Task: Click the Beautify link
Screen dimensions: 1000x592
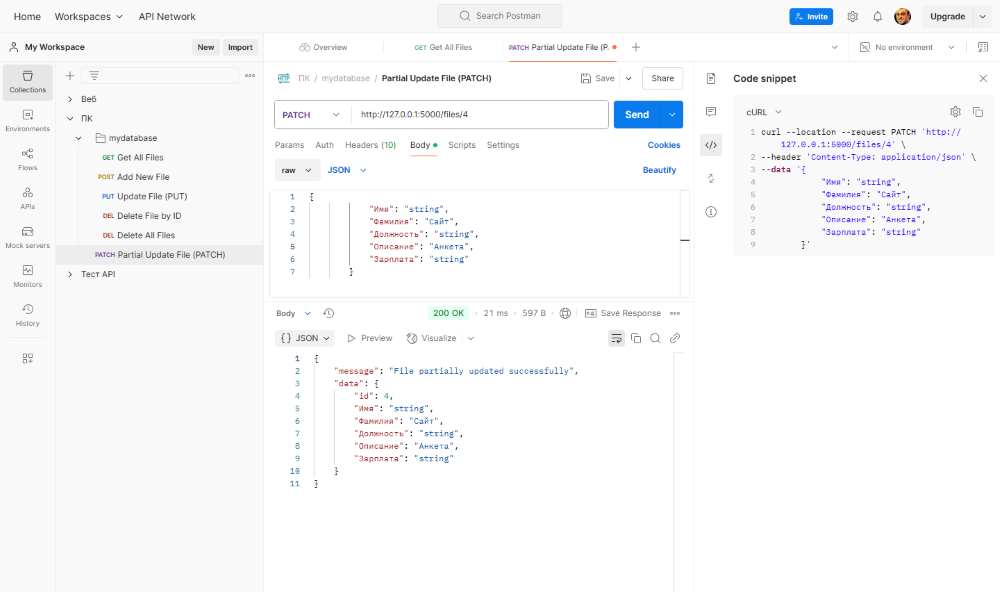Action: coord(659,170)
